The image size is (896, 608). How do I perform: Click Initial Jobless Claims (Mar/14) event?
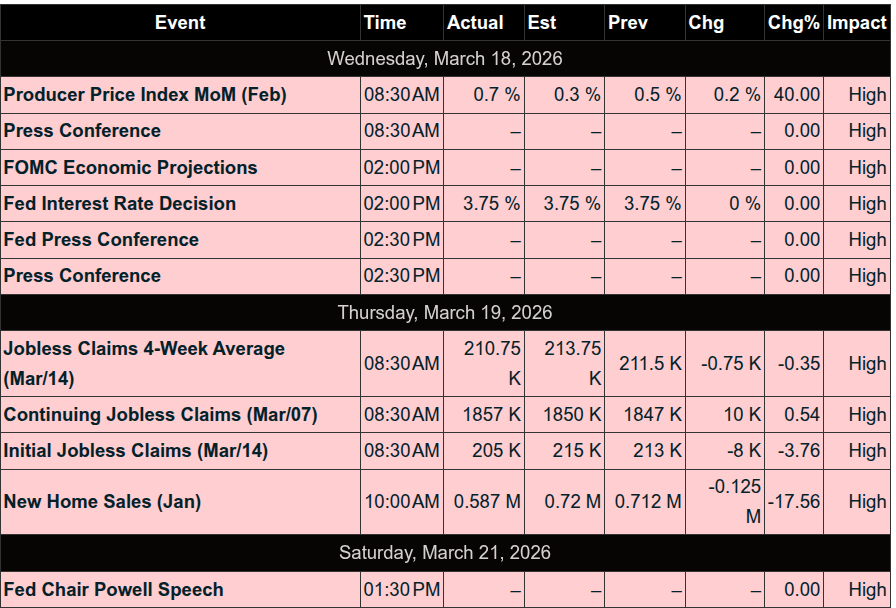click(x=136, y=450)
